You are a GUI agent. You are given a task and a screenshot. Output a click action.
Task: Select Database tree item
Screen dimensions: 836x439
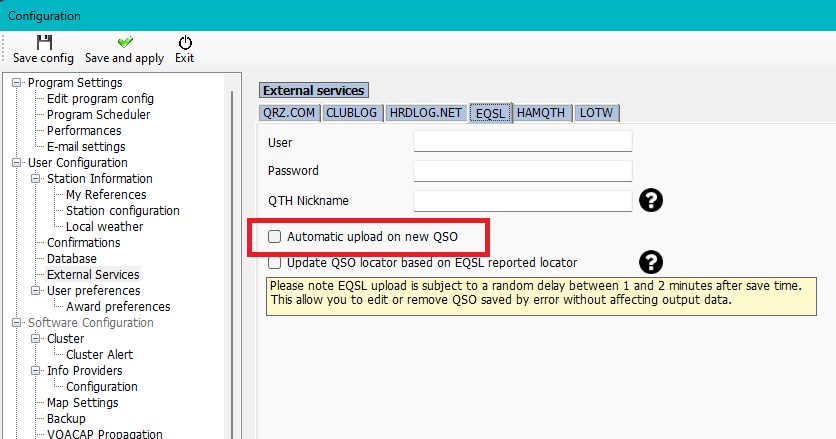coord(72,259)
